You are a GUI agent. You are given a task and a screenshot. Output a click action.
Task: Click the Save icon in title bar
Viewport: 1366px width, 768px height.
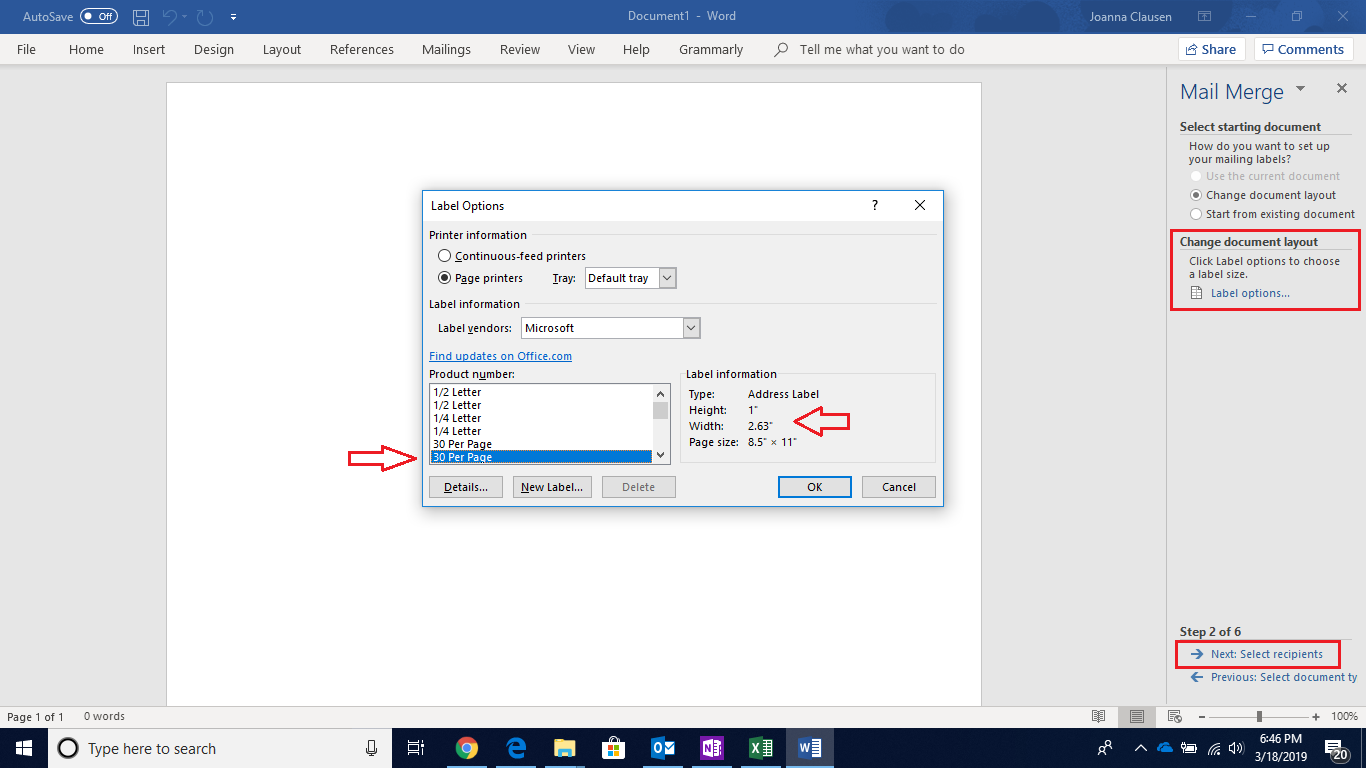click(141, 17)
